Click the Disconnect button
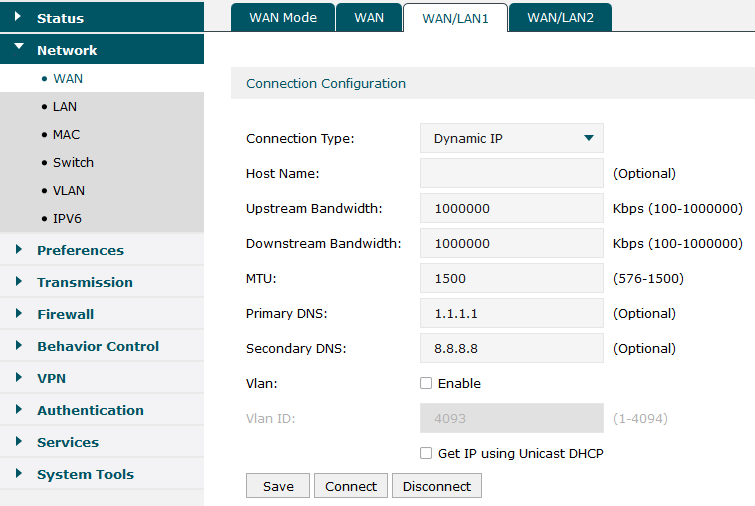 (437, 486)
